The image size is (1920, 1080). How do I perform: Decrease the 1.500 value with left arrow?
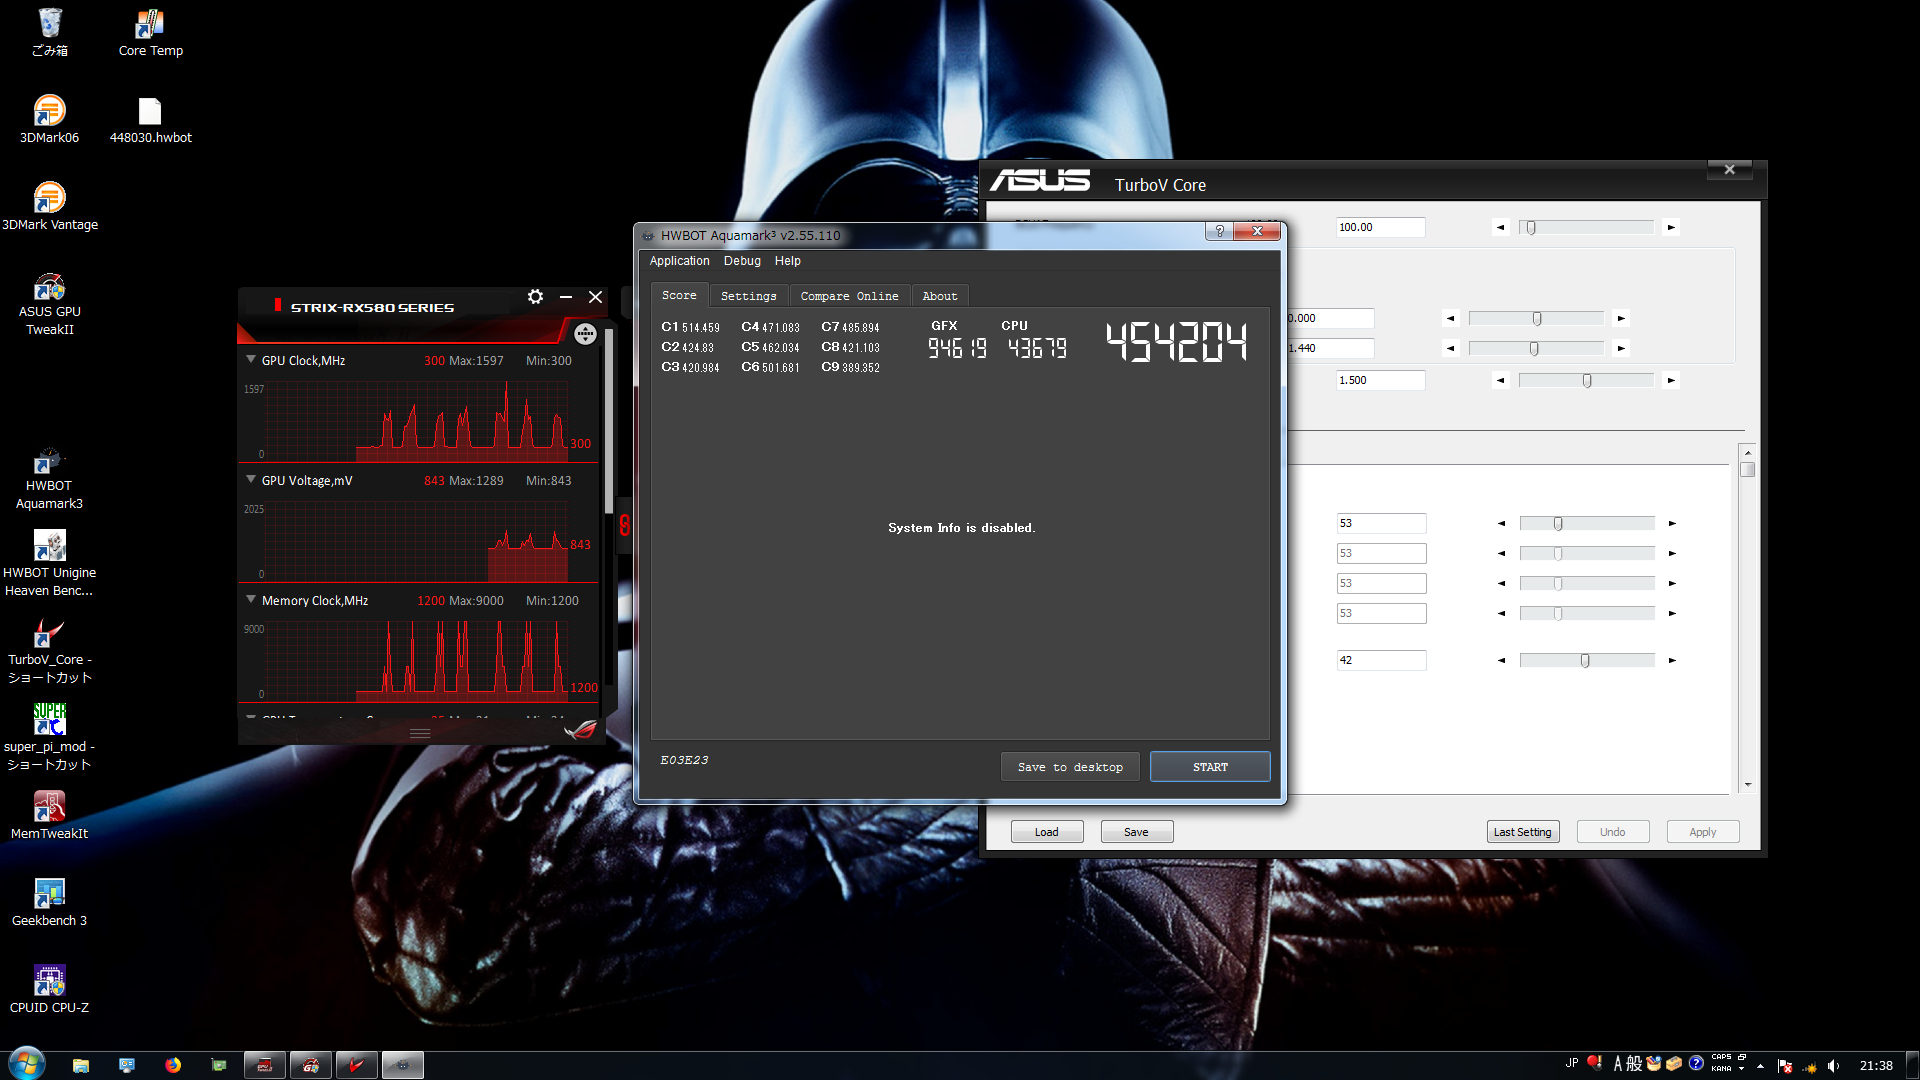1500,380
